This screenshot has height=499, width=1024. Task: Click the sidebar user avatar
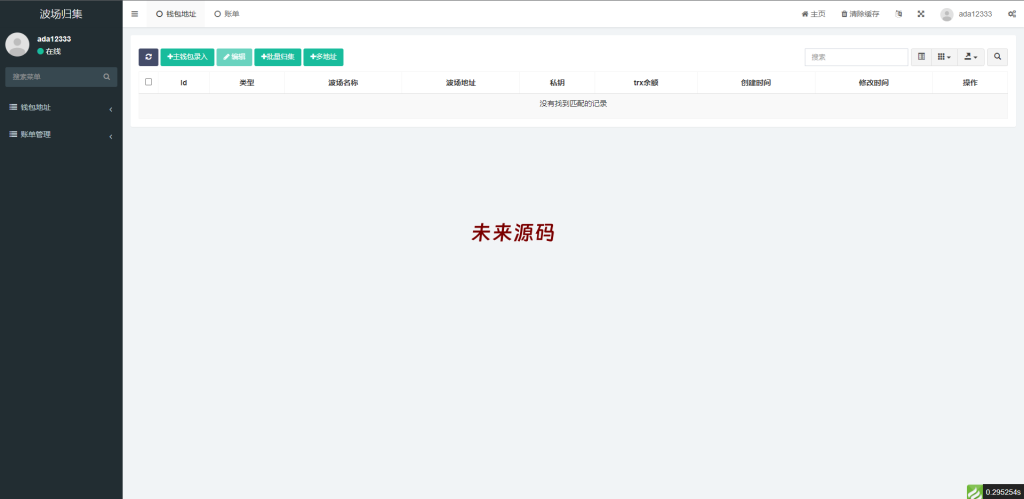17,44
